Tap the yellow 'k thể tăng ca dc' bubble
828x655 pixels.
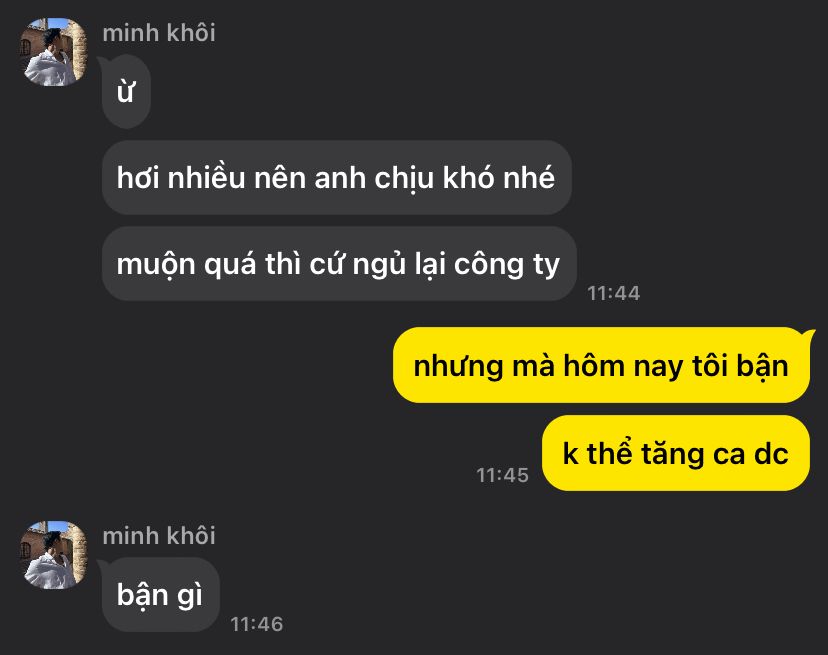[676, 453]
